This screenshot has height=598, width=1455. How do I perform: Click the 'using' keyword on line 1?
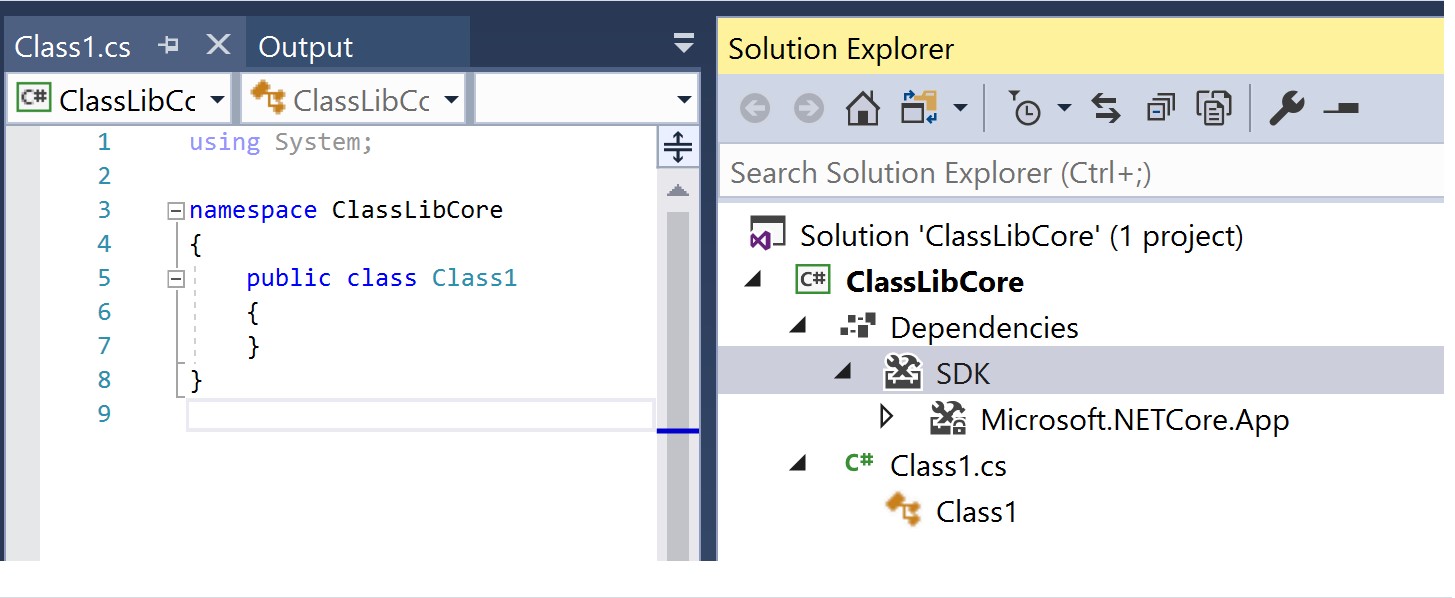pyautogui.click(x=225, y=143)
